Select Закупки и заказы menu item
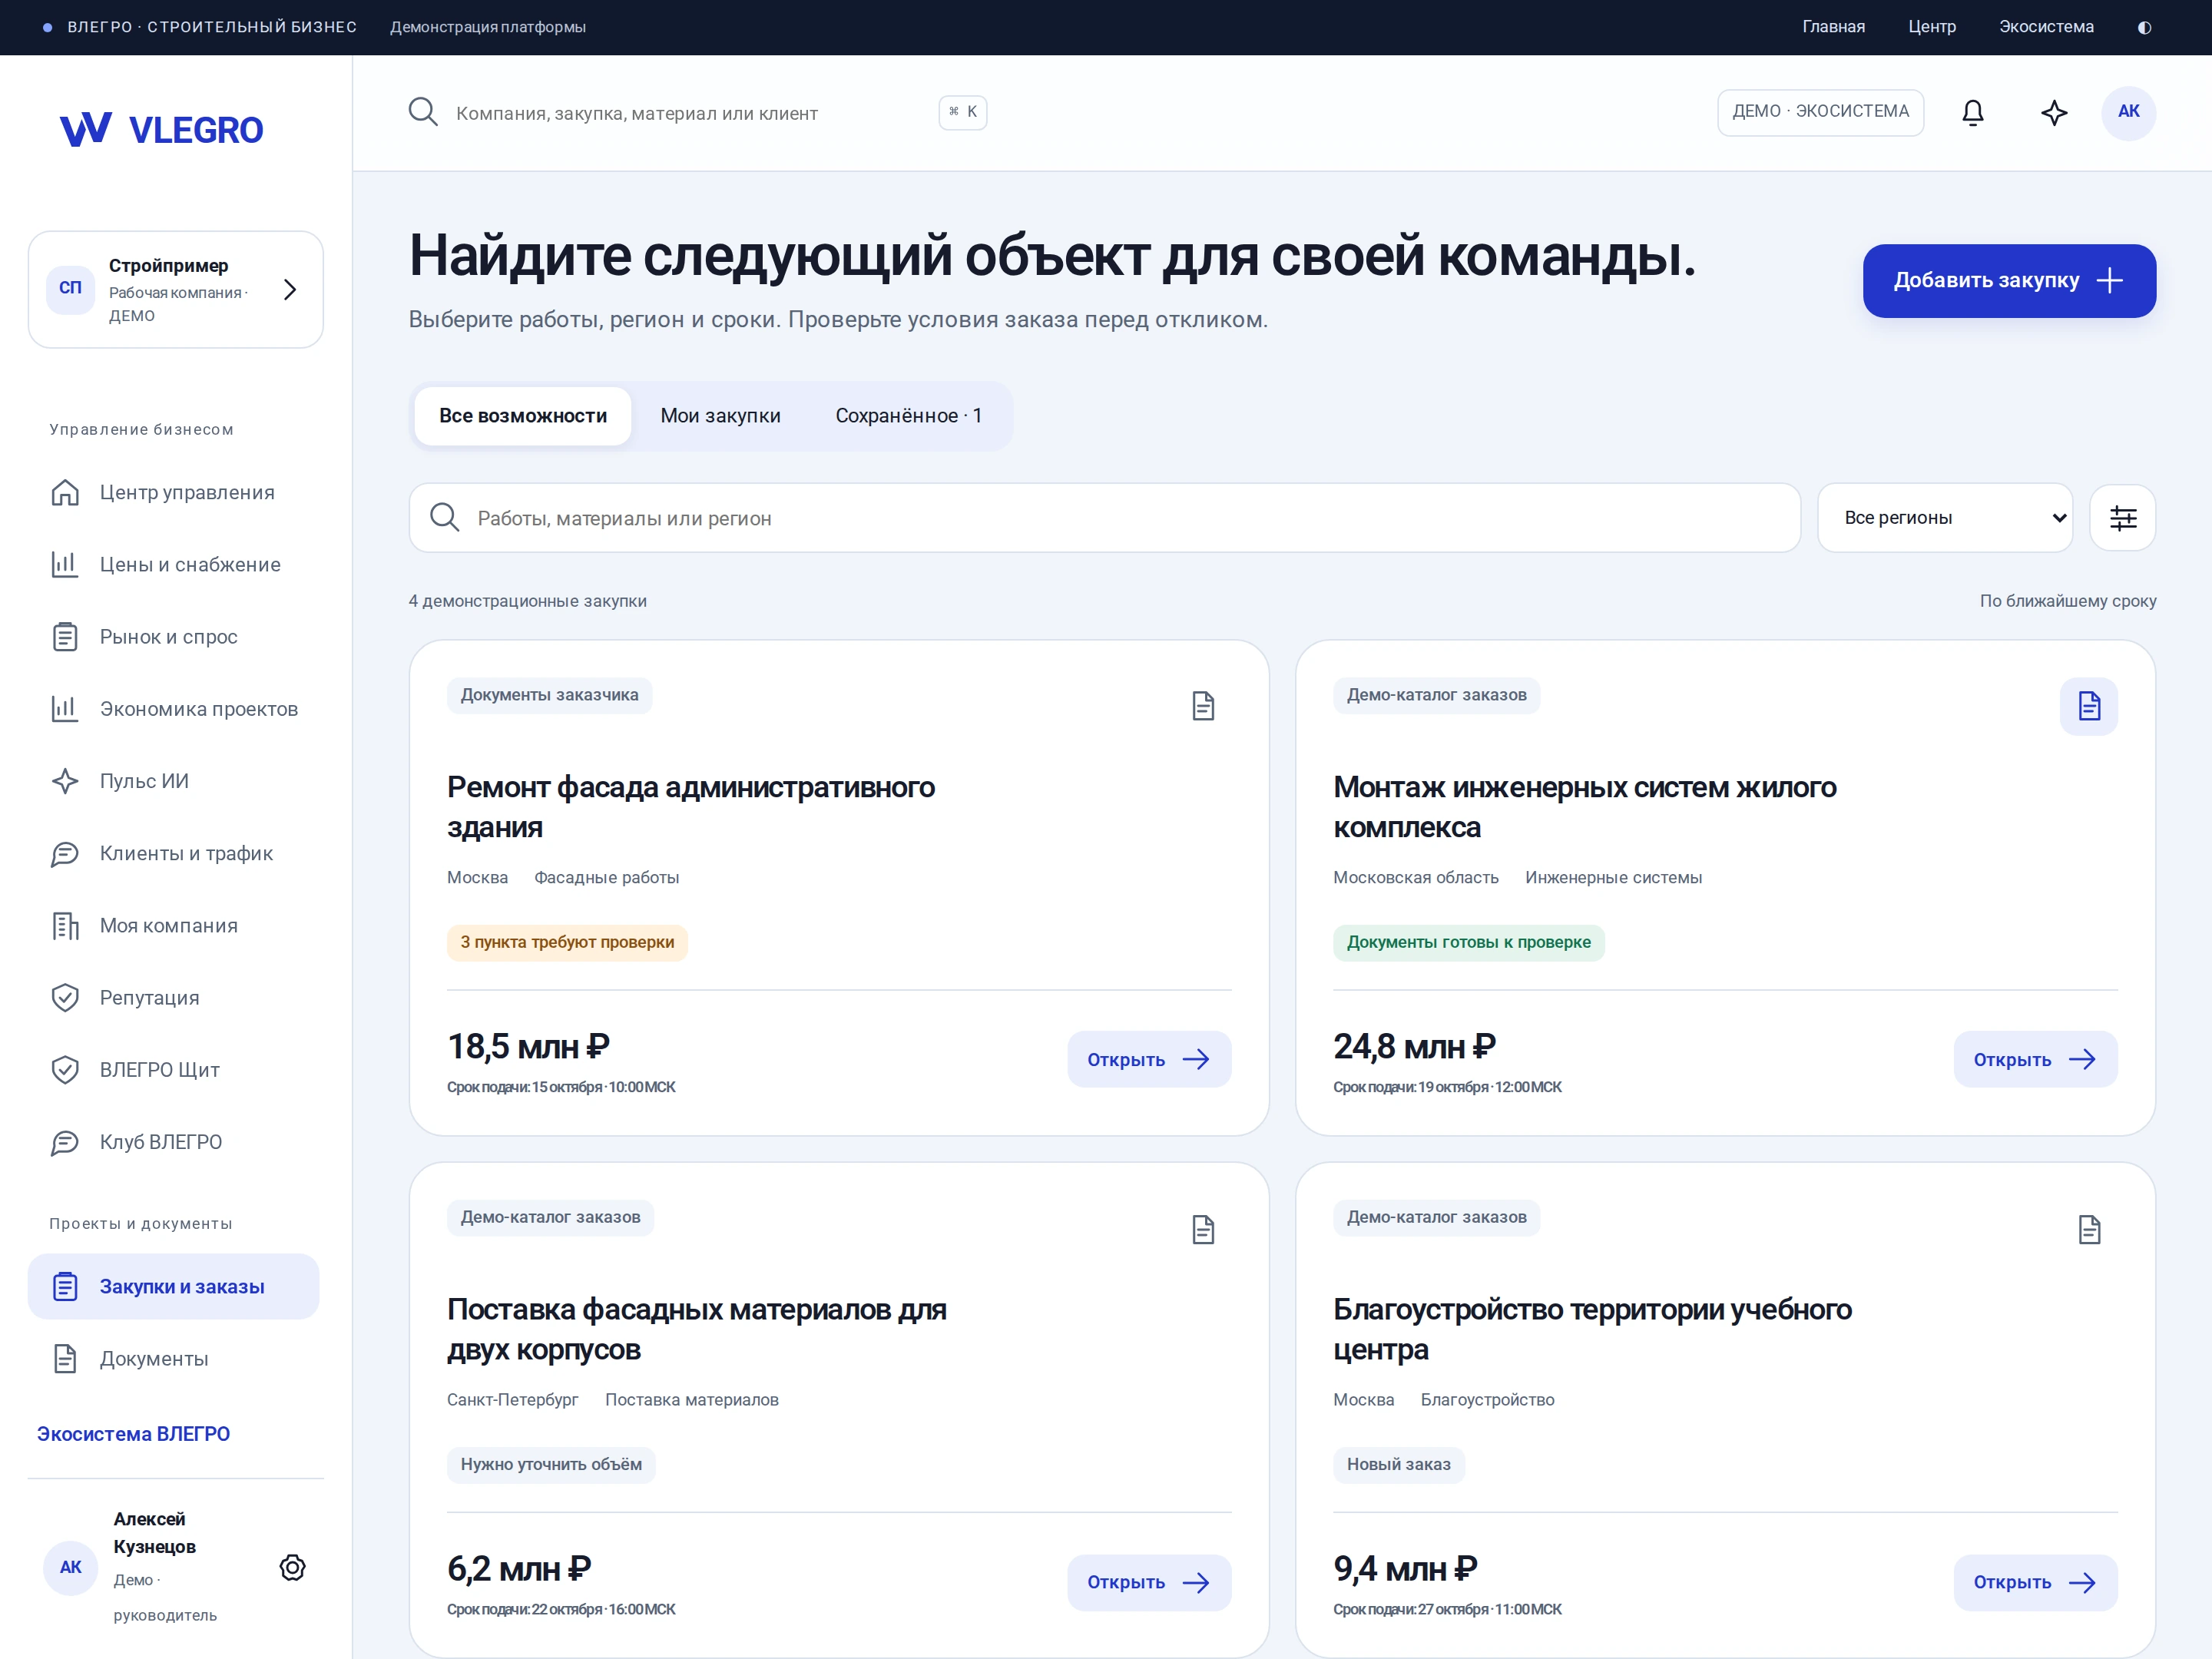Image resolution: width=2212 pixels, height=1659 pixels. 174,1287
